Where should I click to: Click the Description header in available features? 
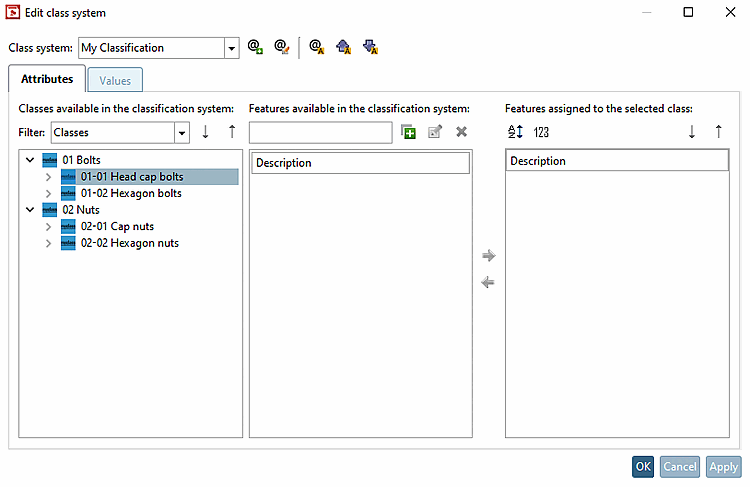tap(360, 163)
